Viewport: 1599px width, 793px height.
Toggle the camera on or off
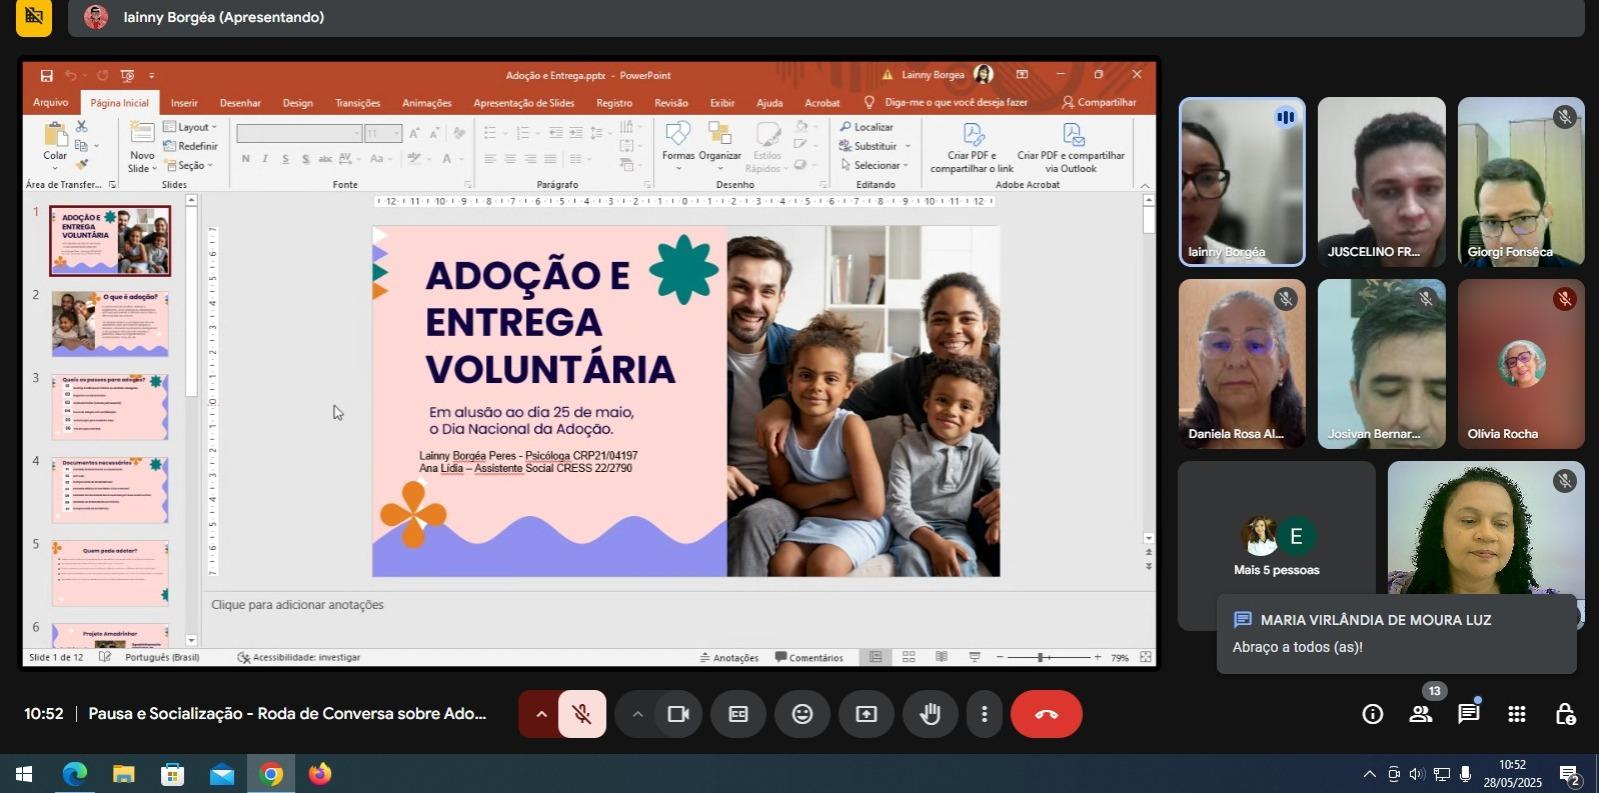pyautogui.click(x=678, y=714)
